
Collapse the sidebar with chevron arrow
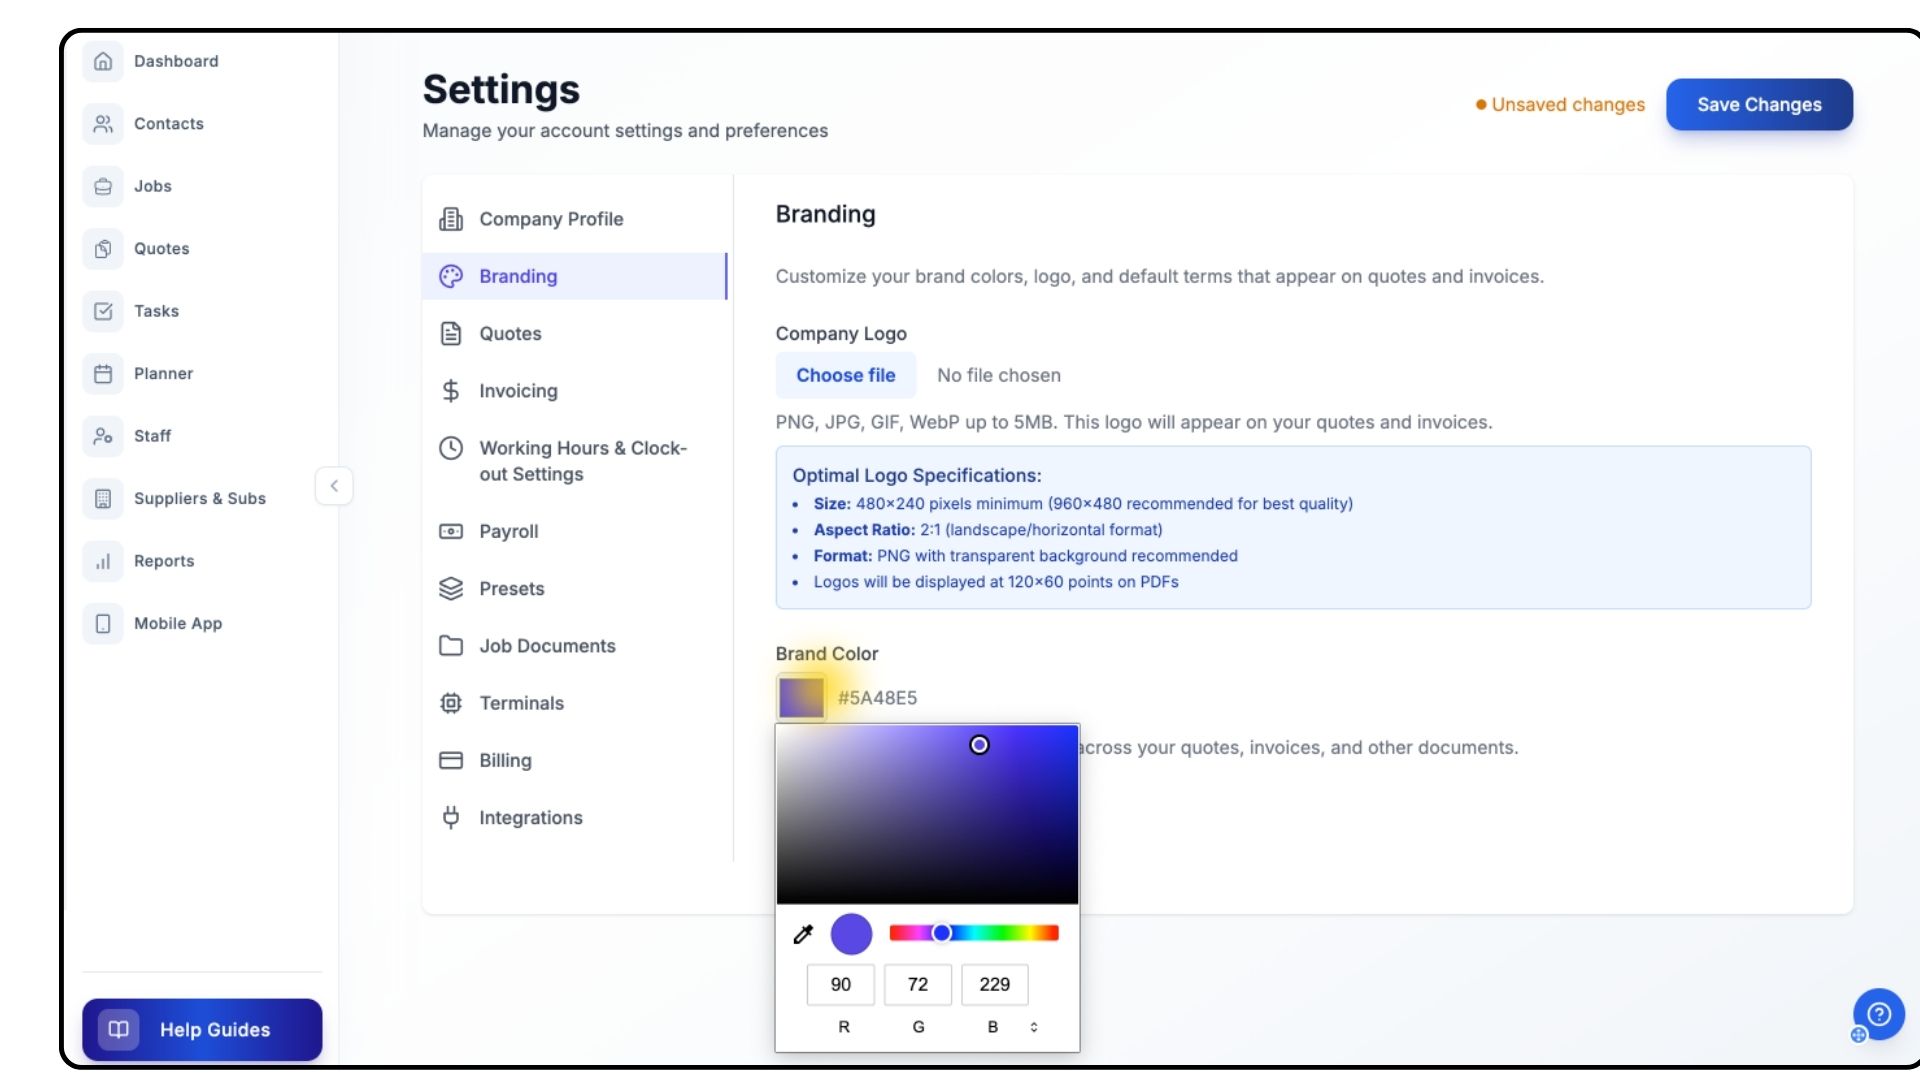334,486
